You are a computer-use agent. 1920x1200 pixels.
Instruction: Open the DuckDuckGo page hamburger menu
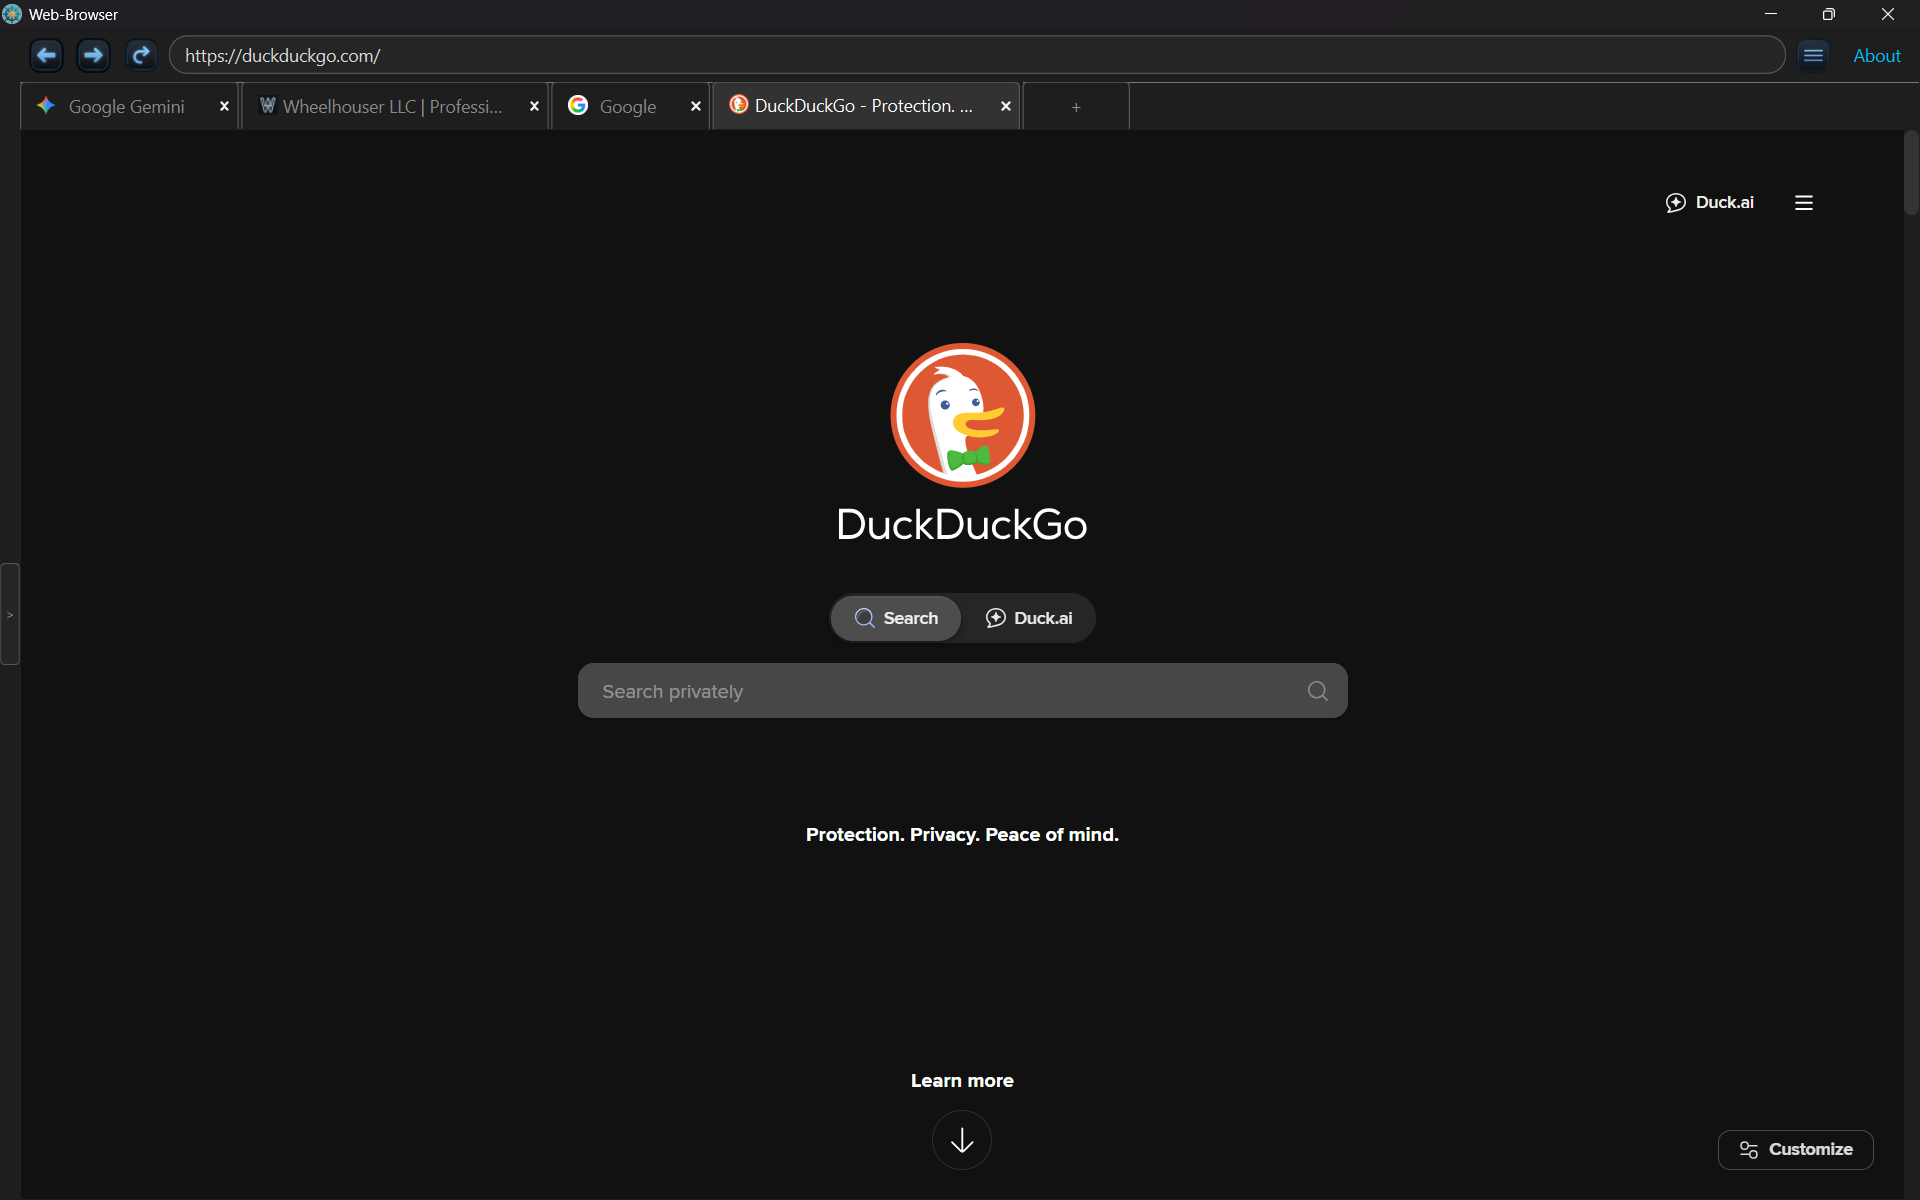tap(1804, 203)
